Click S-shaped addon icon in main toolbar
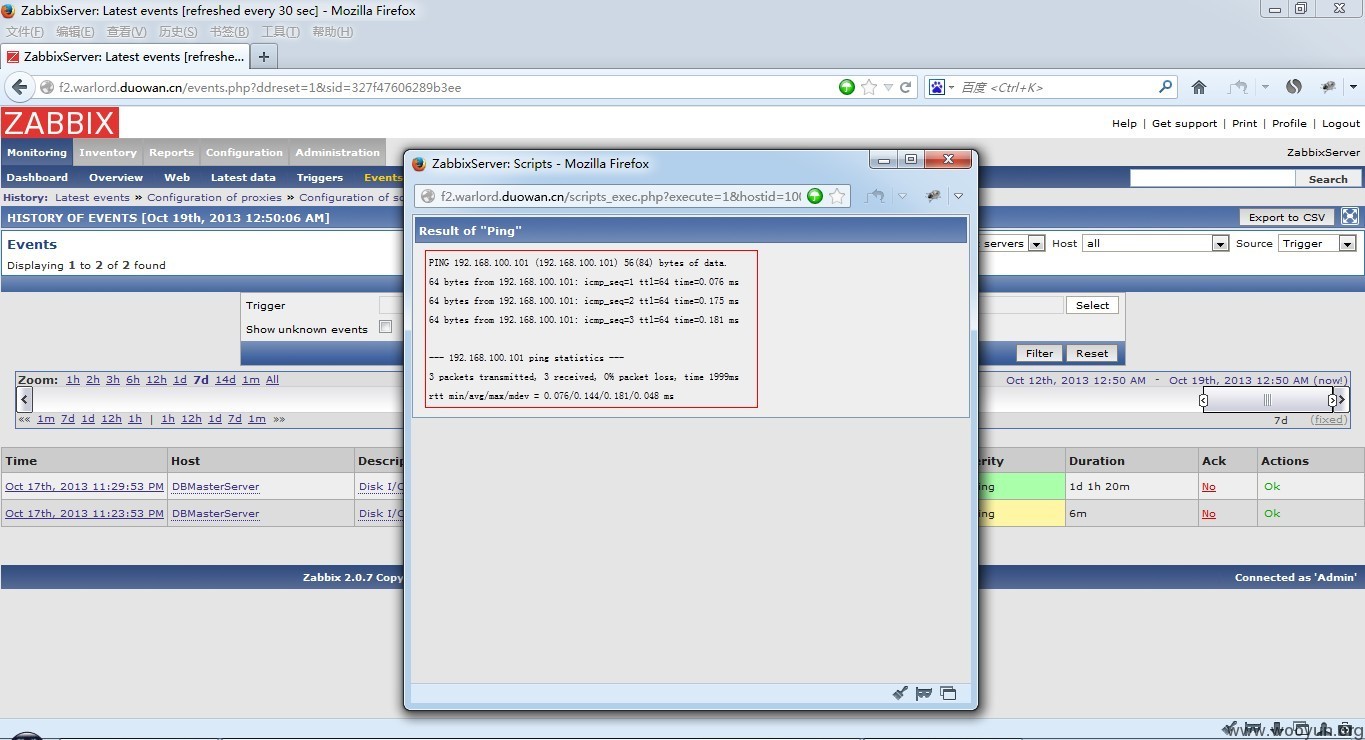This screenshot has width=1365, height=740. pos(1293,87)
